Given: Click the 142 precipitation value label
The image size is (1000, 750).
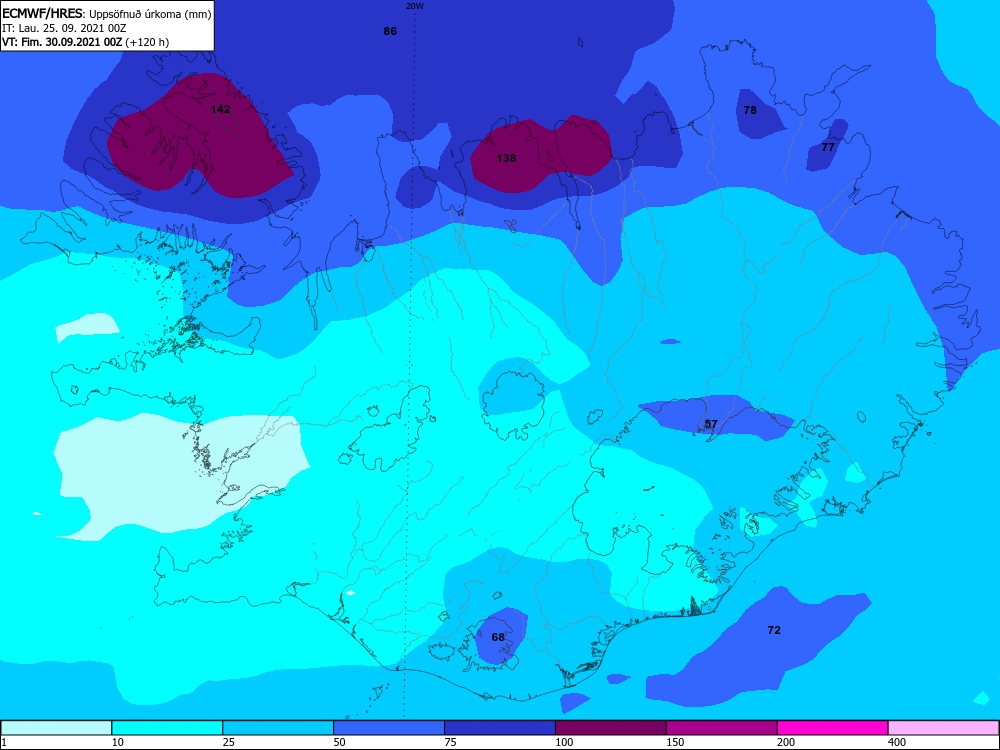Looking at the screenshot, I should (220, 109).
